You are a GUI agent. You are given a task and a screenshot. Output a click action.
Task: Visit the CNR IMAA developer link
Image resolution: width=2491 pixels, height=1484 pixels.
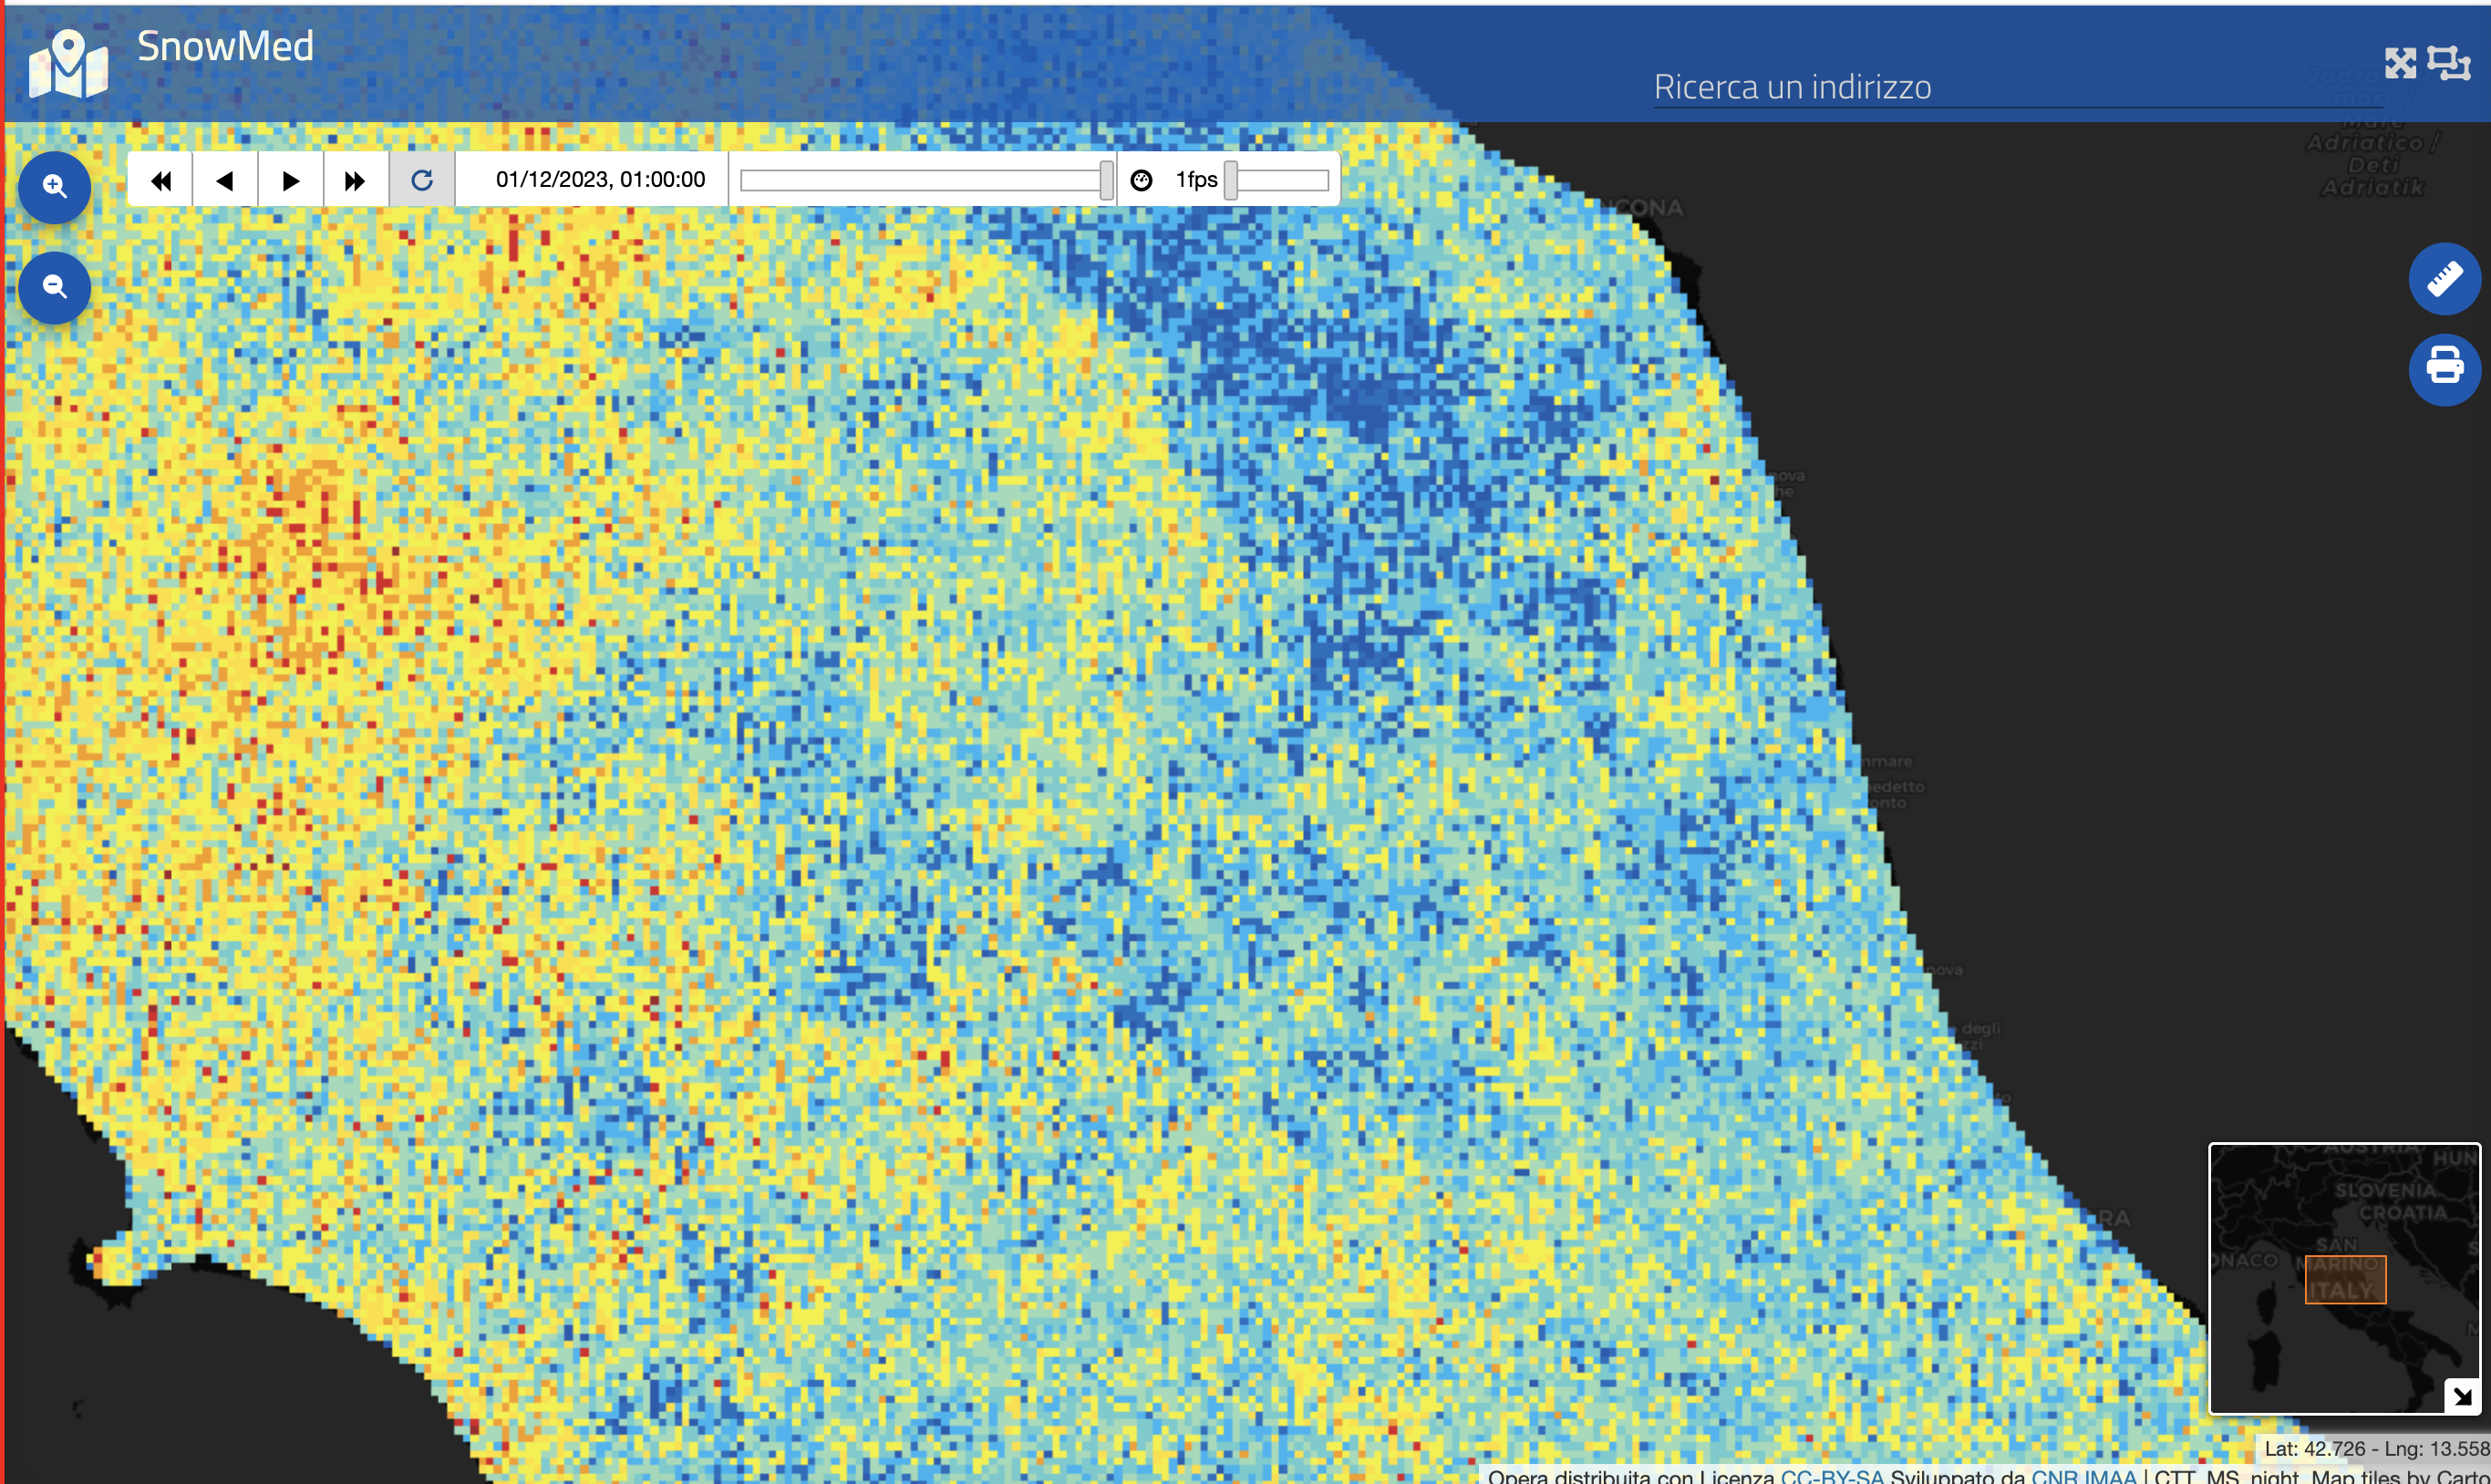pos(2086,1477)
